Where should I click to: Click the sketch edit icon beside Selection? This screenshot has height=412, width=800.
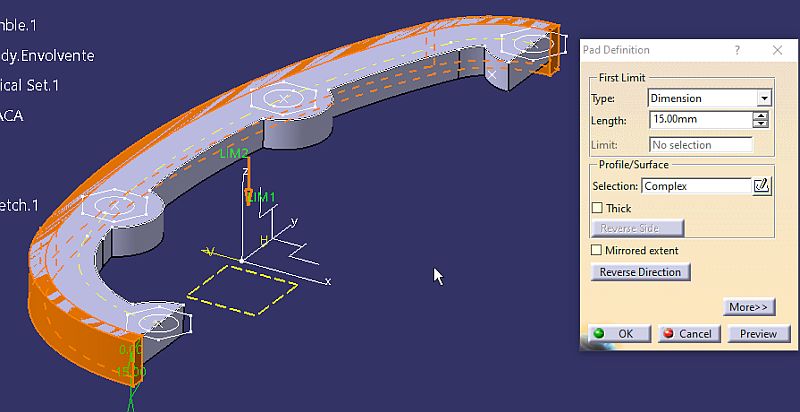(762, 185)
